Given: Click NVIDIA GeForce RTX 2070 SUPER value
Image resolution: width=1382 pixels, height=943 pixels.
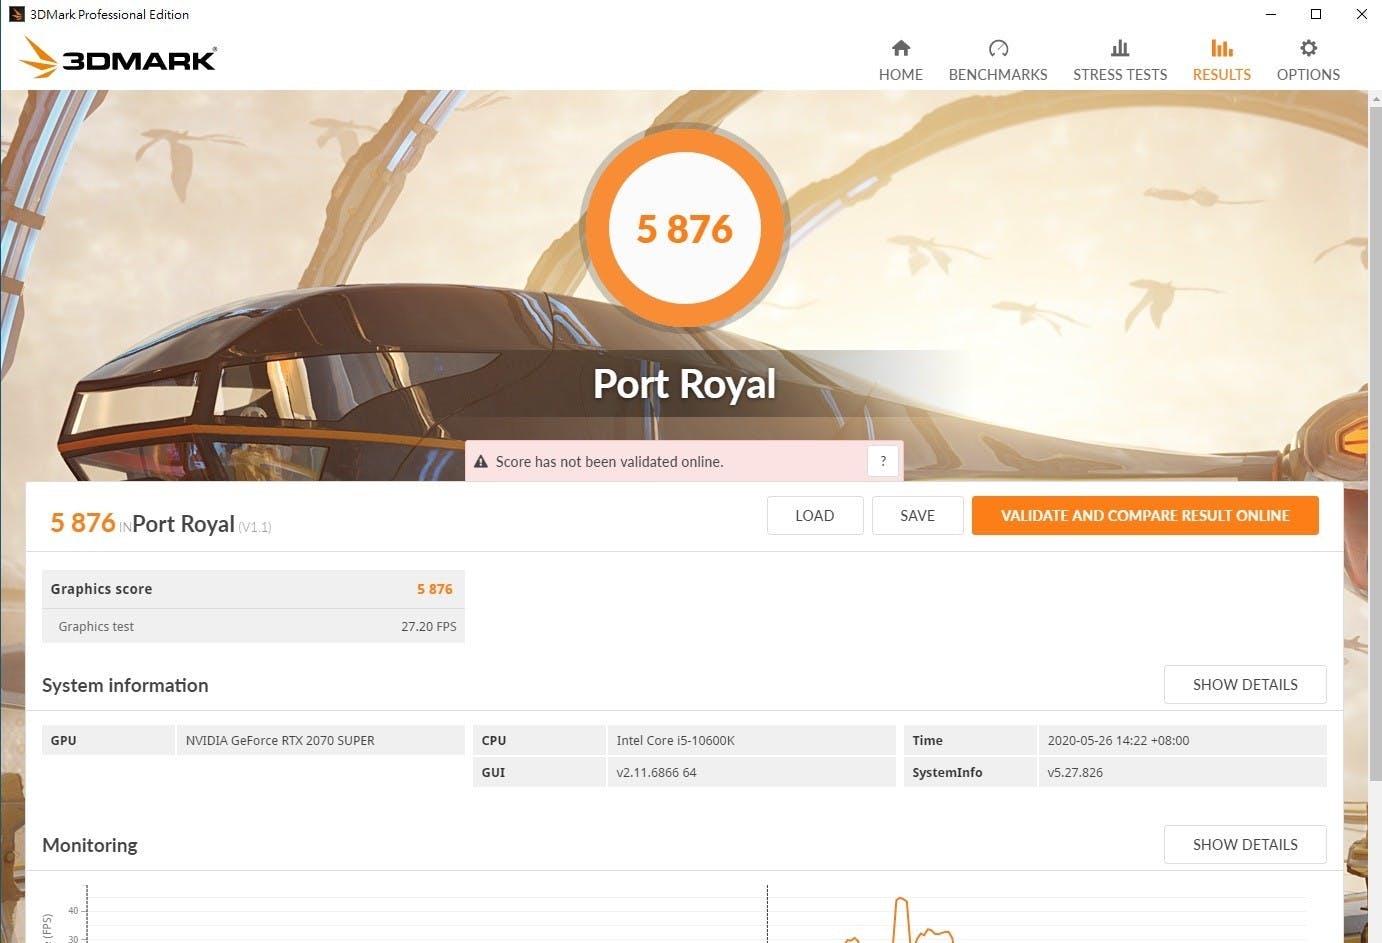Looking at the screenshot, I should point(280,741).
